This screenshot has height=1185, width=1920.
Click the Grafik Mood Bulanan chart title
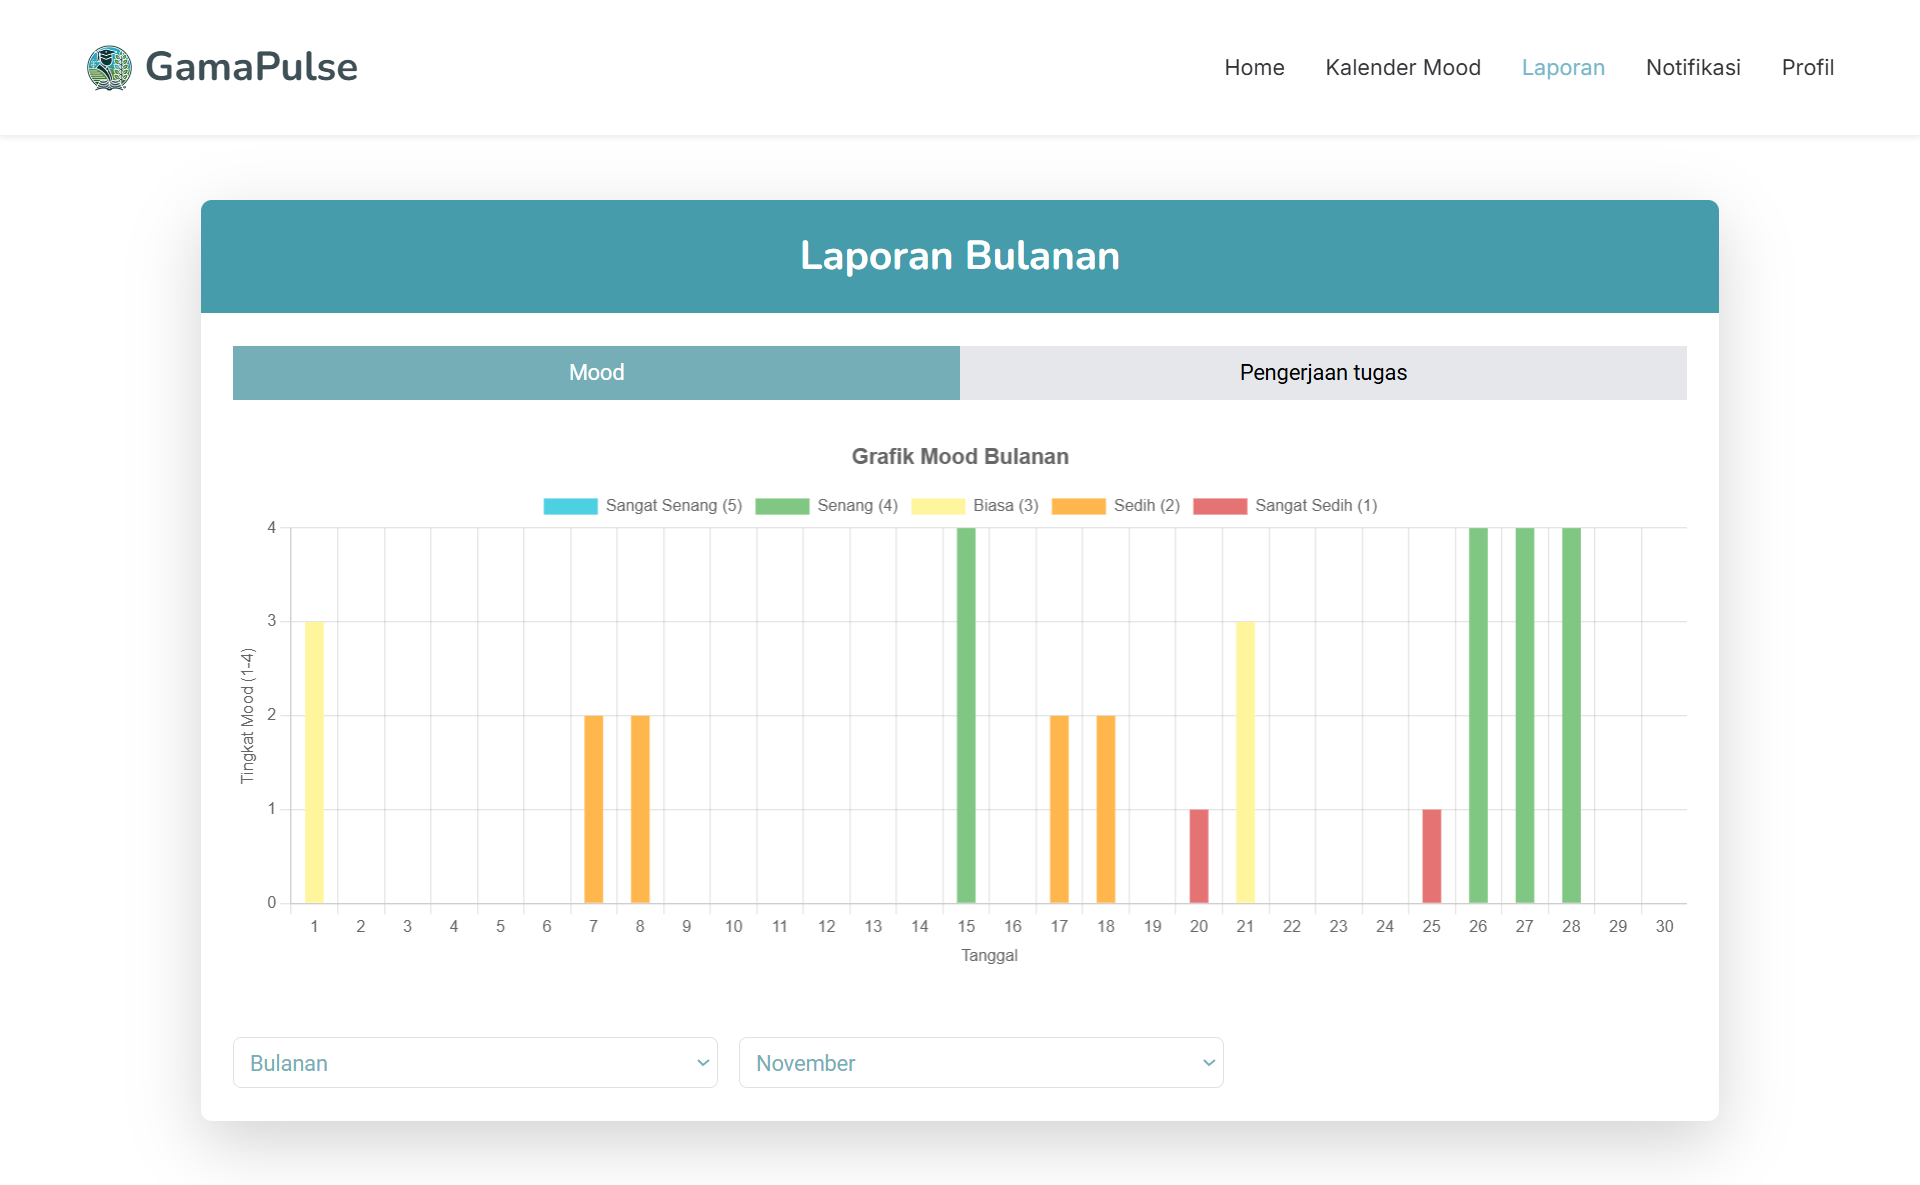point(960,457)
